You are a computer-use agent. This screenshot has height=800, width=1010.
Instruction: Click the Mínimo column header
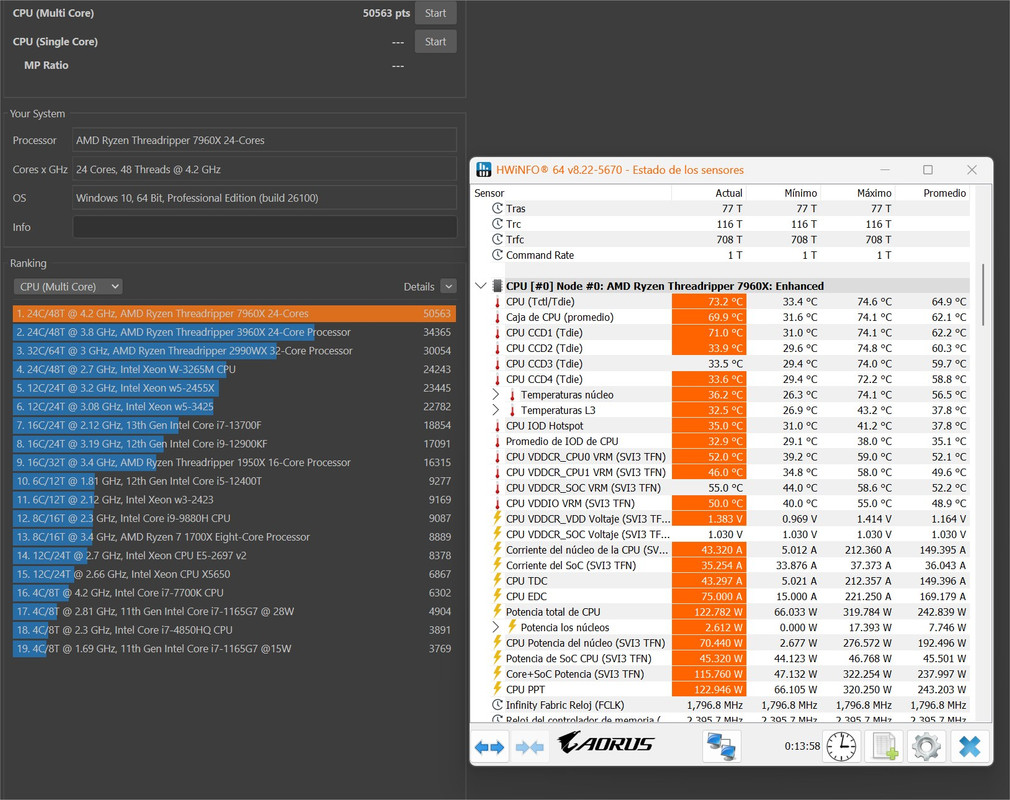click(783, 193)
